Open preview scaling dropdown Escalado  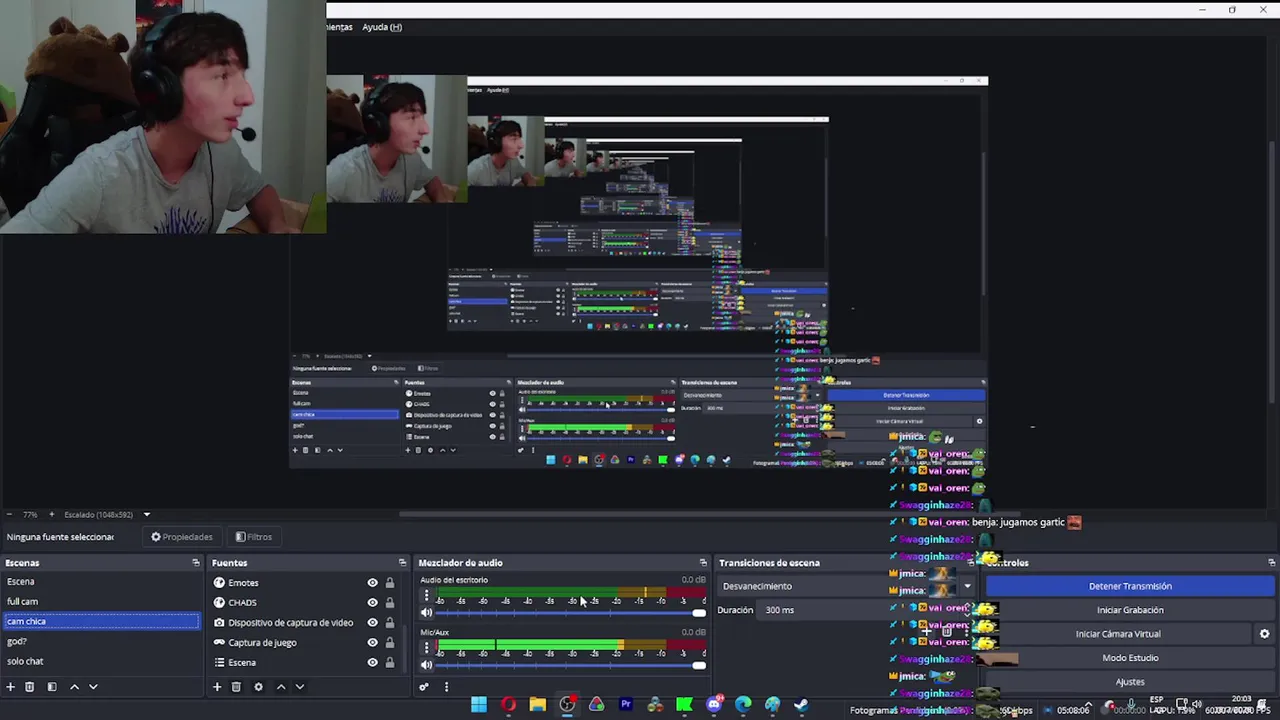coord(107,515)
